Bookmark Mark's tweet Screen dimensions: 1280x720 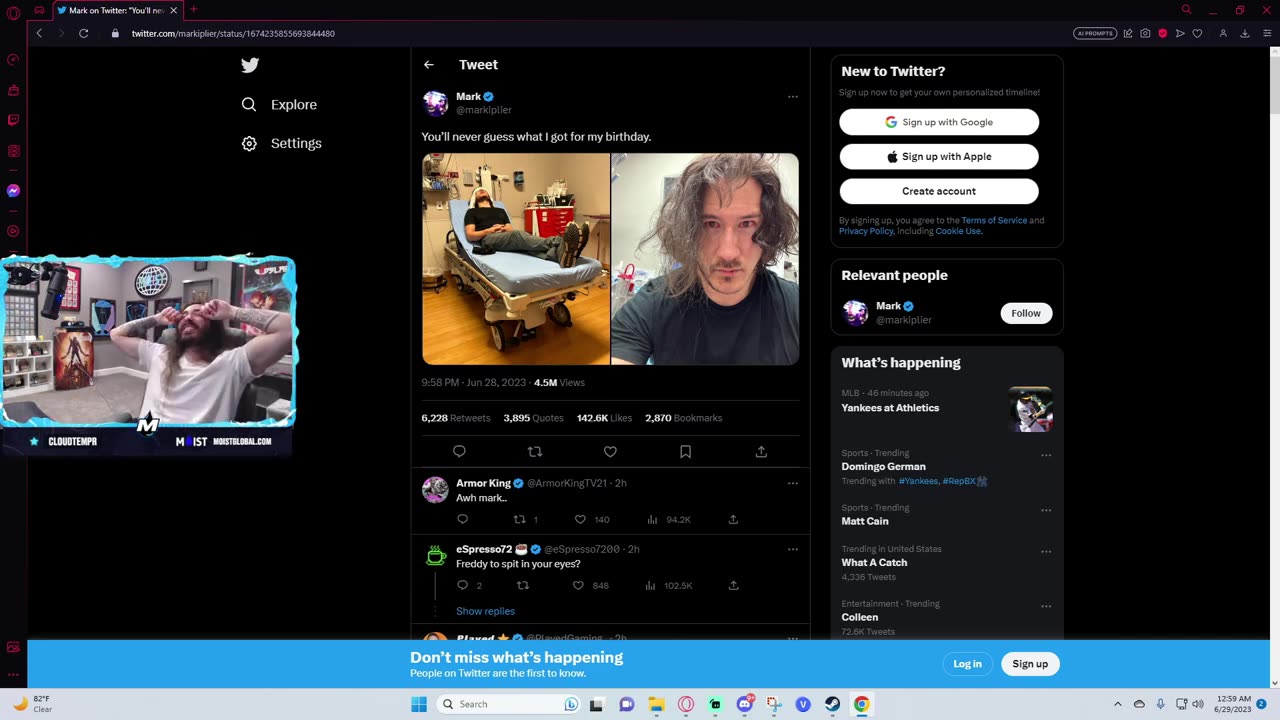click(x=685, y=452)
